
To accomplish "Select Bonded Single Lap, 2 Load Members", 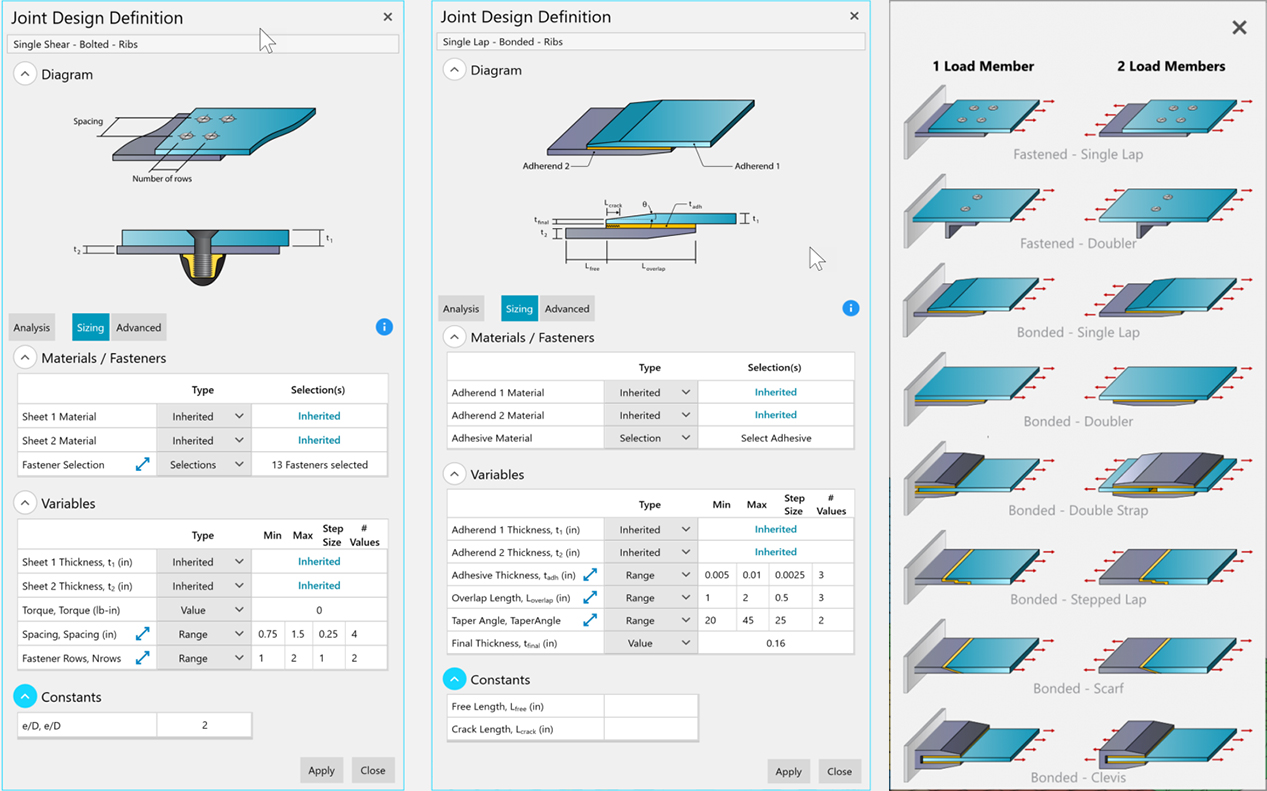I will (1168, 298).
